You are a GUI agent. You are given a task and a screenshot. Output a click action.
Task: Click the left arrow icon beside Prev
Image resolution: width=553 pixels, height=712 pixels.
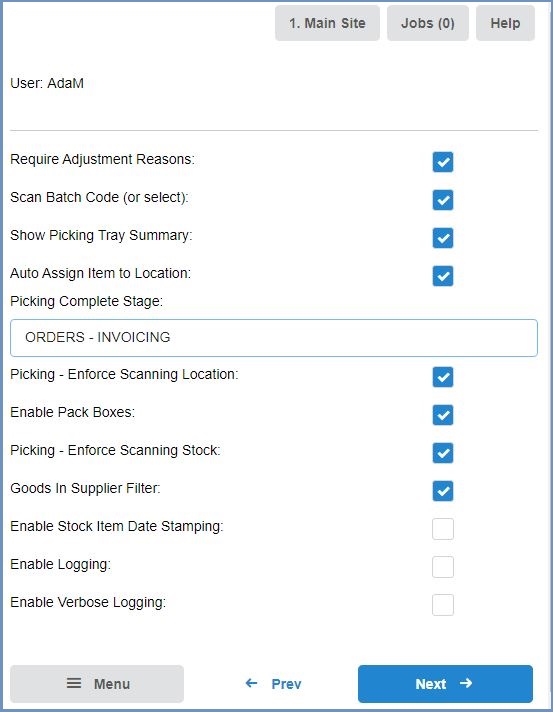click(251, 683)
